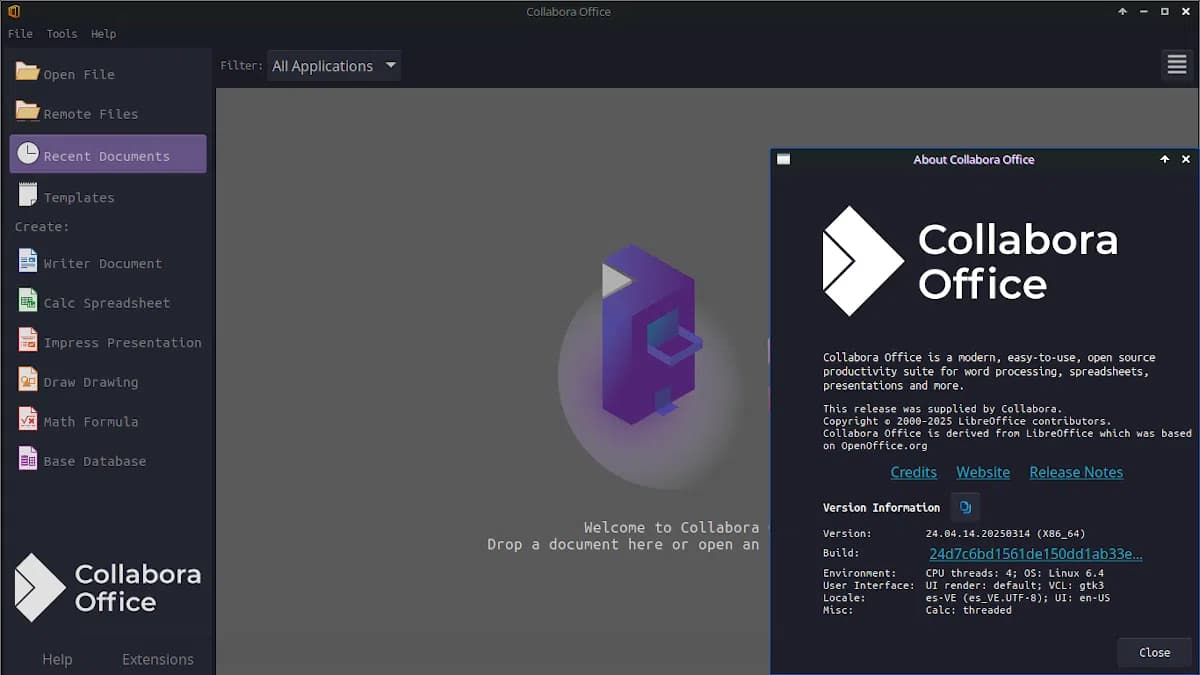Create a new Base Database

tap(94, 461)
